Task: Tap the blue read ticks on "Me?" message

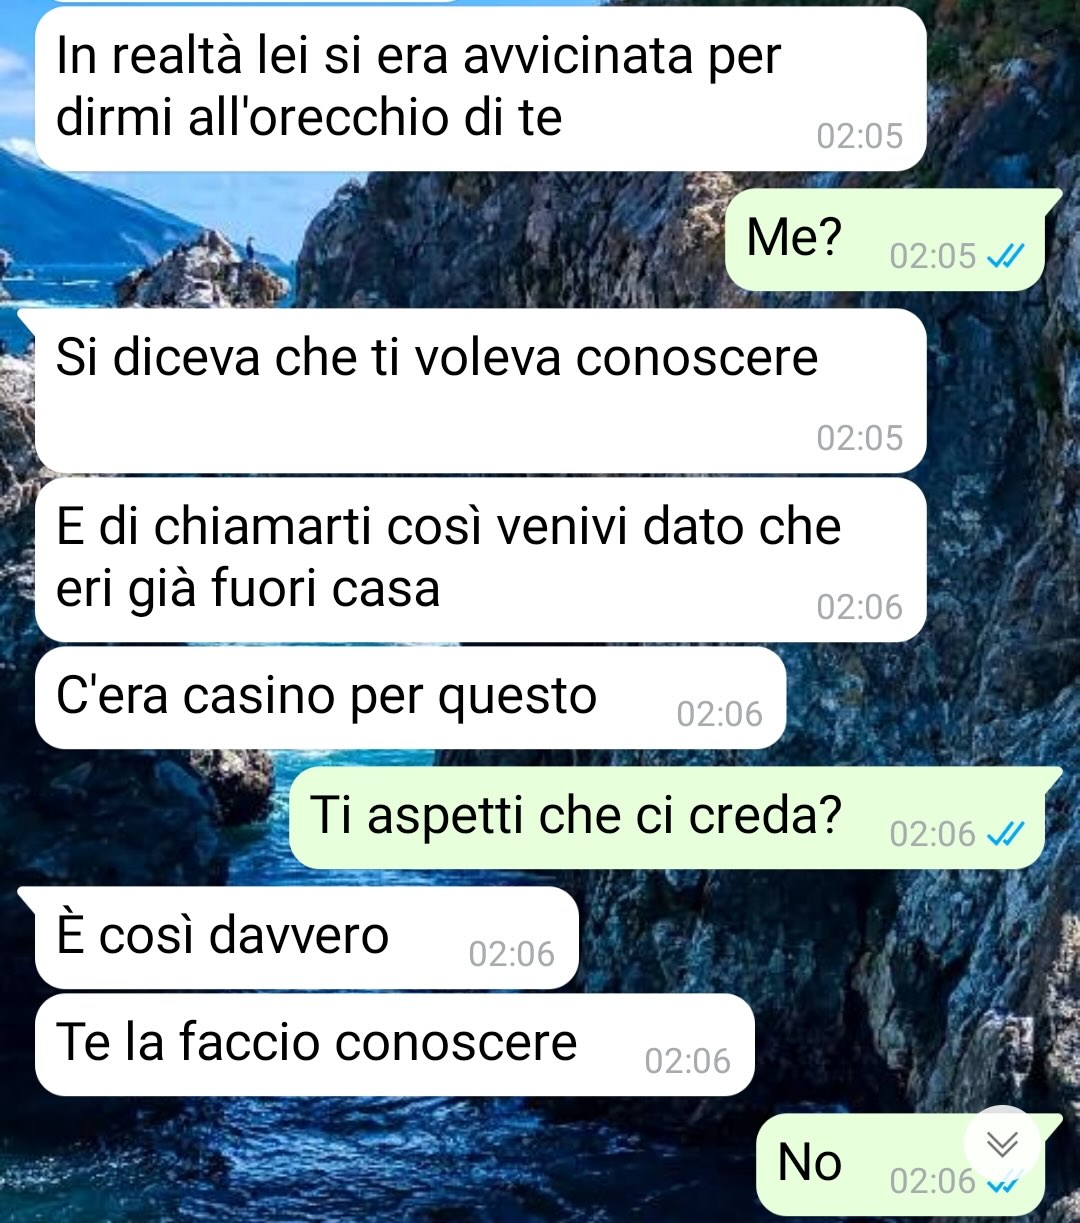Action: pyautogui.click(x=1005, y=257)
